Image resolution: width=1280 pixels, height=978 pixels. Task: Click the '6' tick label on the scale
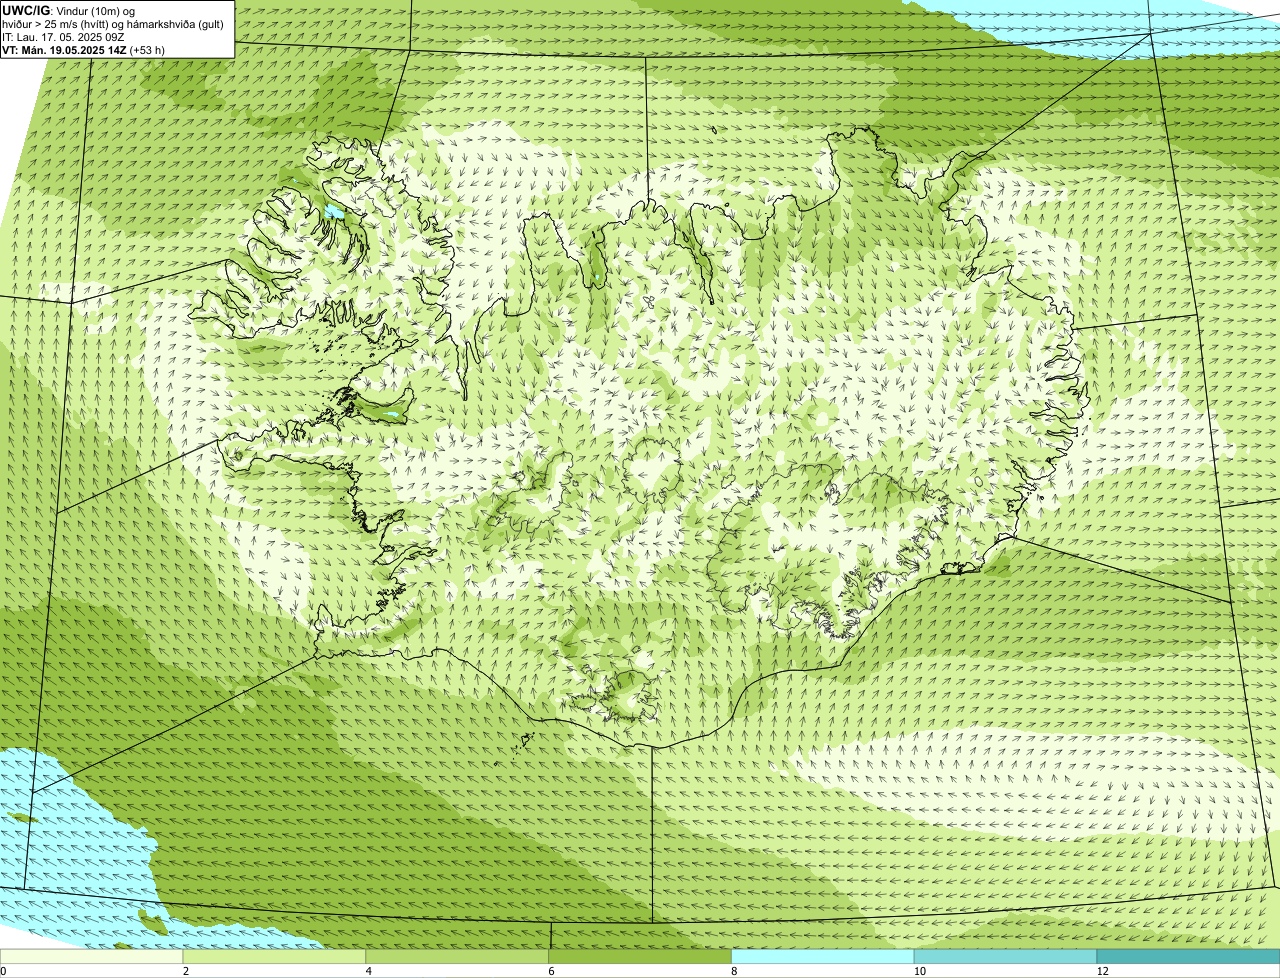[x=551, y=971]
